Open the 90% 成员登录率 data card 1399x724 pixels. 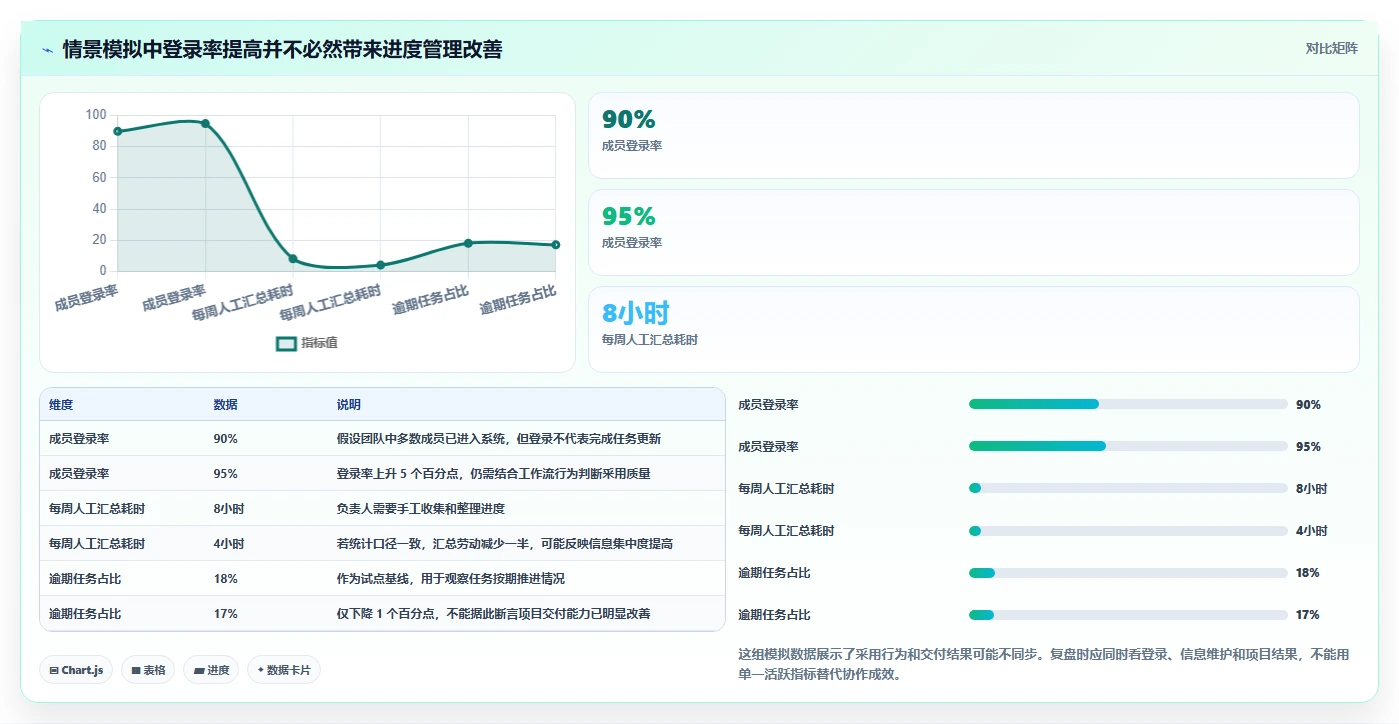click(x=974, y=135)
